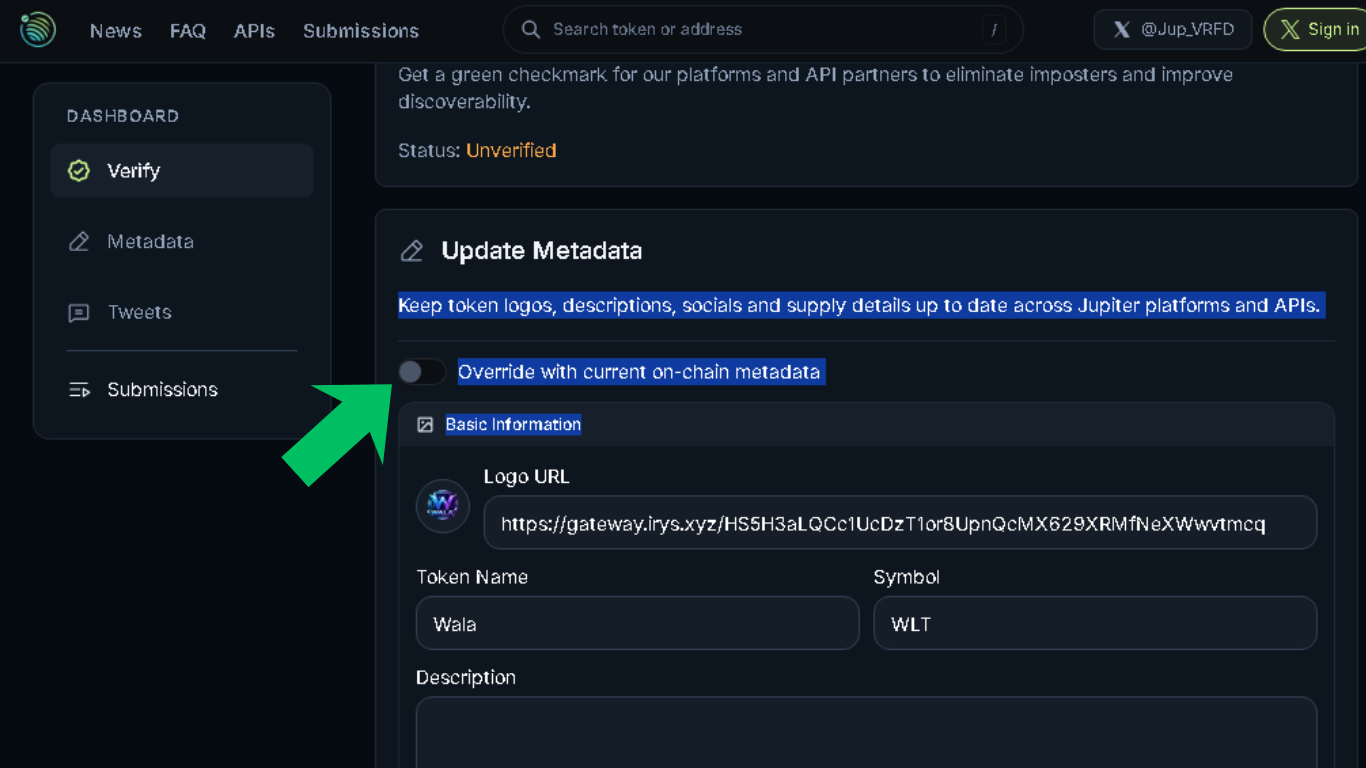Click the X logo inside the Sign in button

click(x=1293, y=29)
